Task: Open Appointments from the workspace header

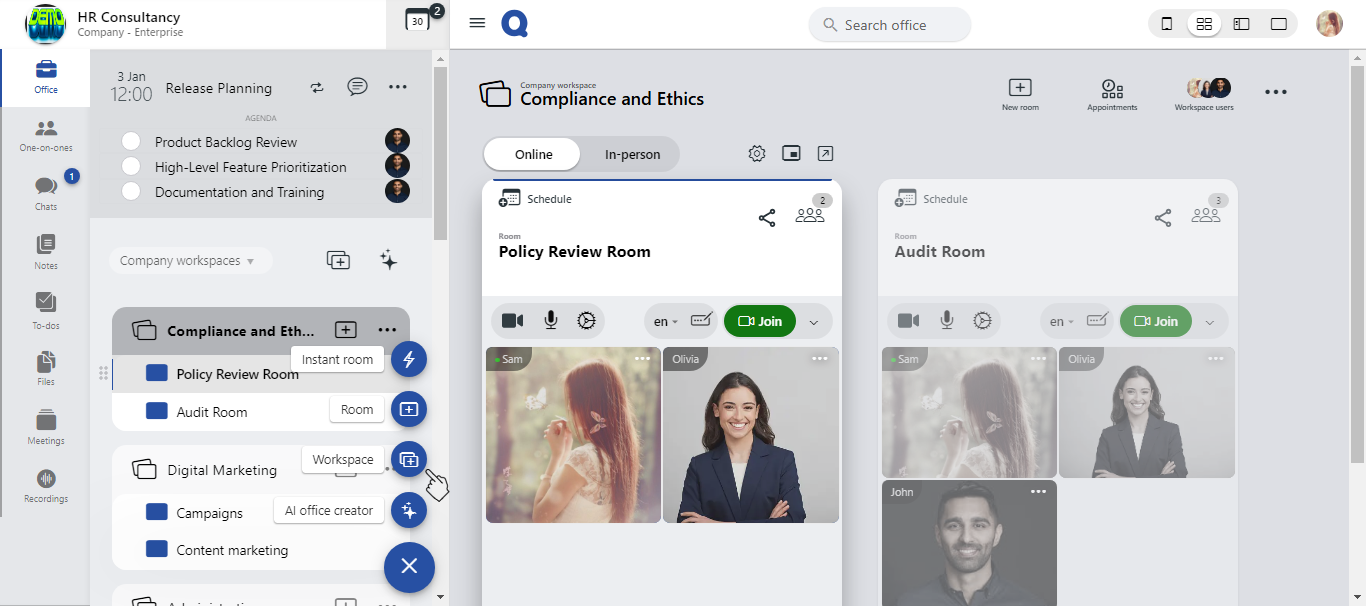Action: point(1112,93)
